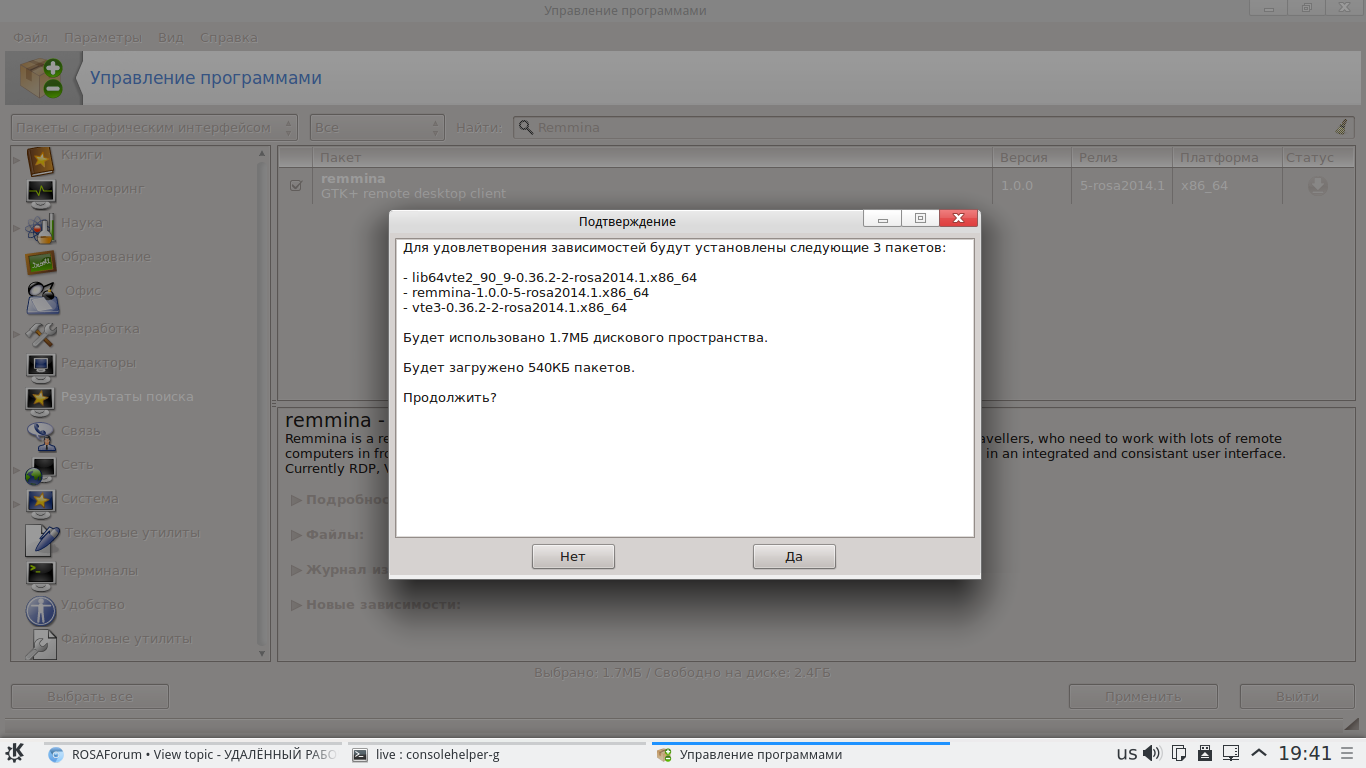The width and height of the screenshot is (1366, 768).
Task: Clear the search with the broom icon
Action: (x=1341, y=127)
